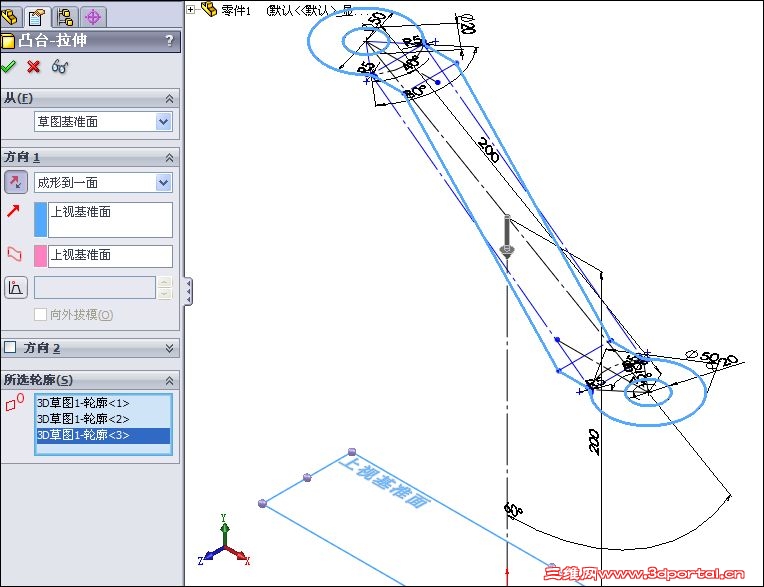Switch to the PropertyManager tab
764x587 pixels.
37,17
